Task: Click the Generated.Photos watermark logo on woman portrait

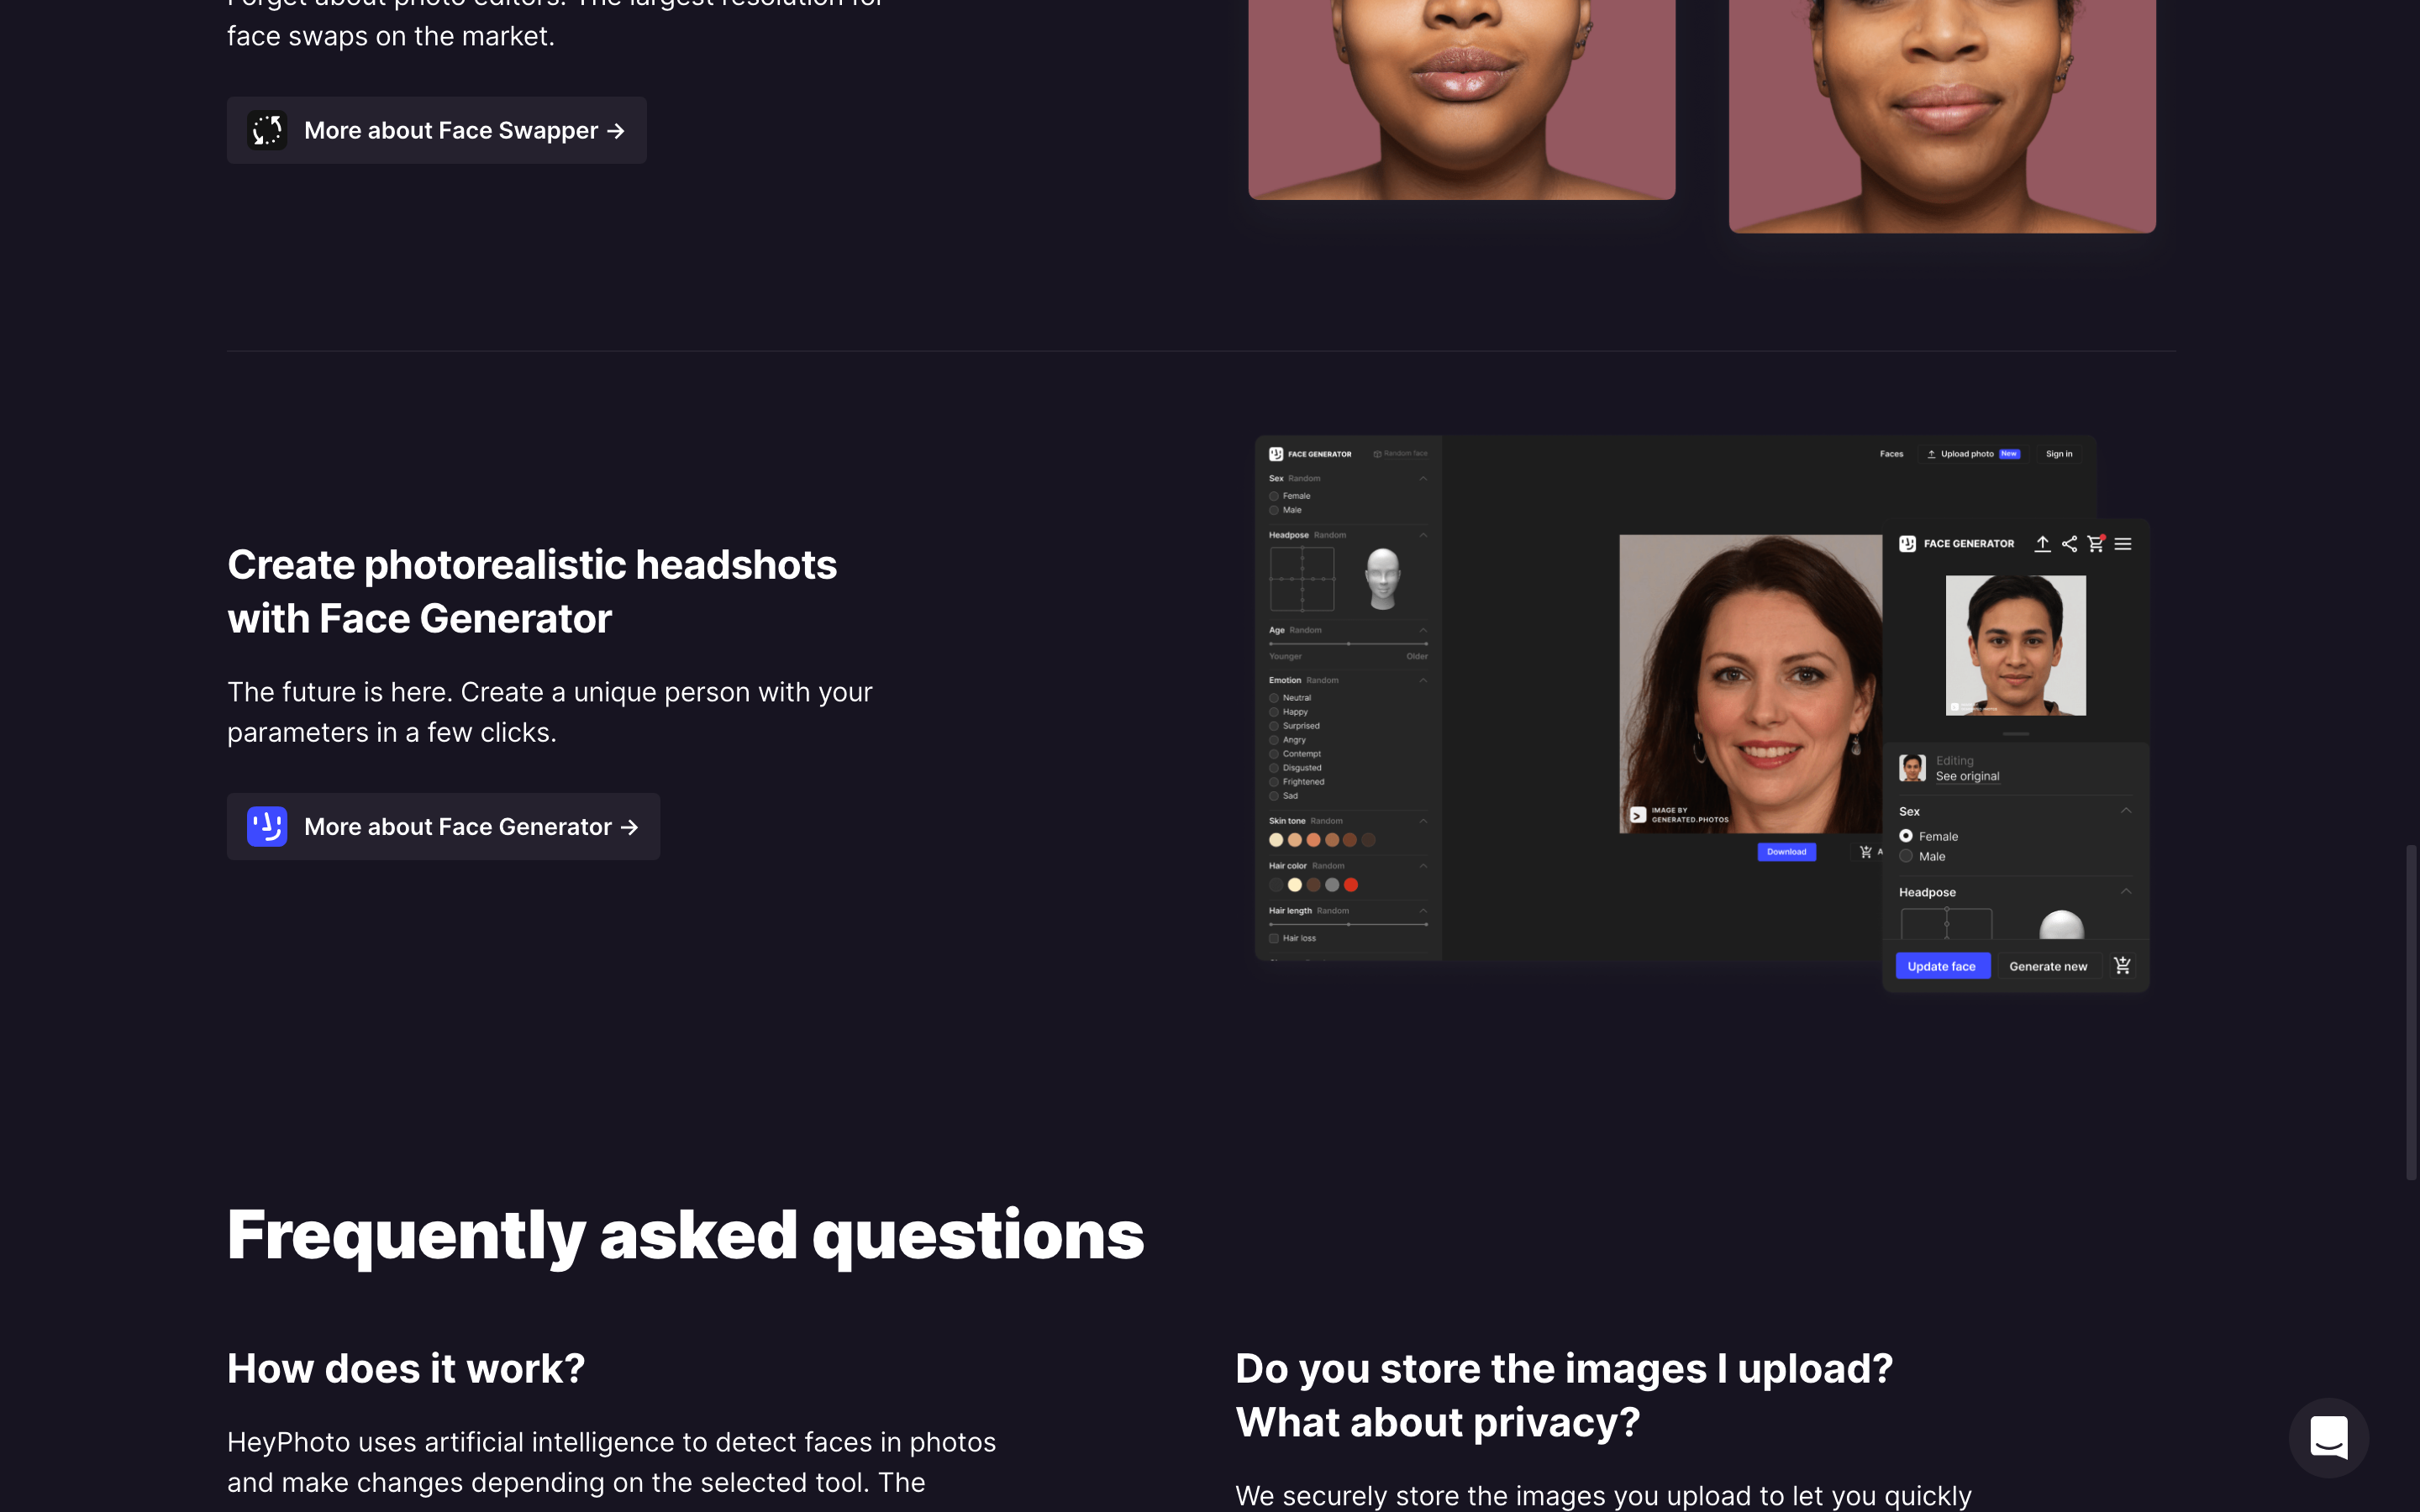Action: [1638, 815]
